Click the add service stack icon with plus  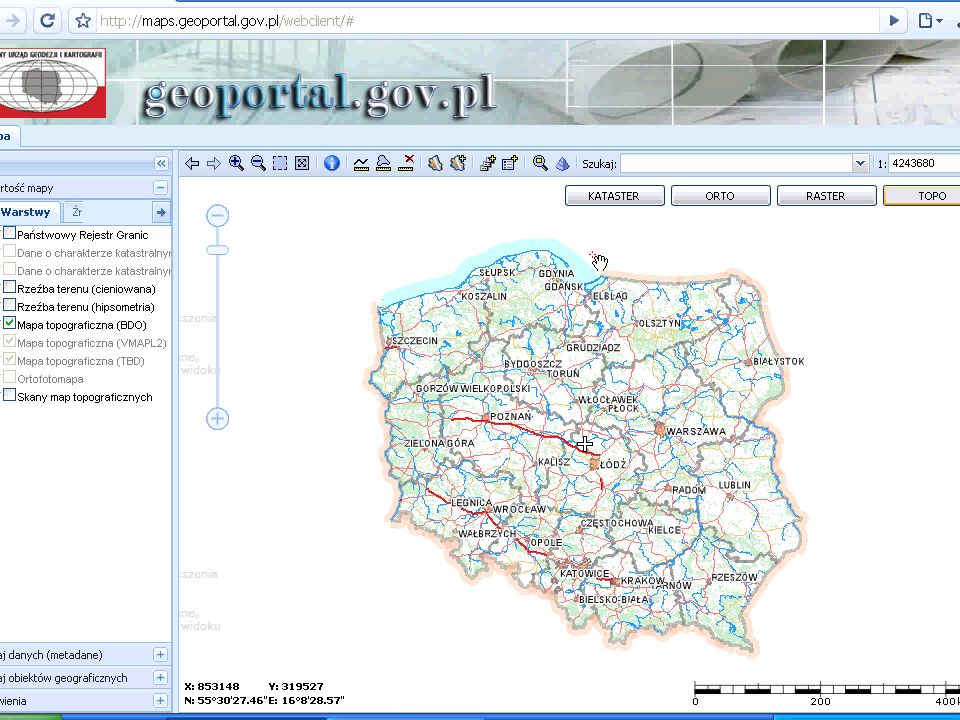(488, 163)
